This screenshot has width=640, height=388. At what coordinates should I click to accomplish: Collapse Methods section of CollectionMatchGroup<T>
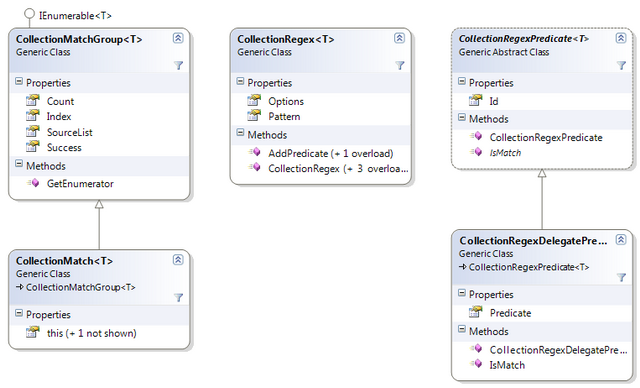19,164
